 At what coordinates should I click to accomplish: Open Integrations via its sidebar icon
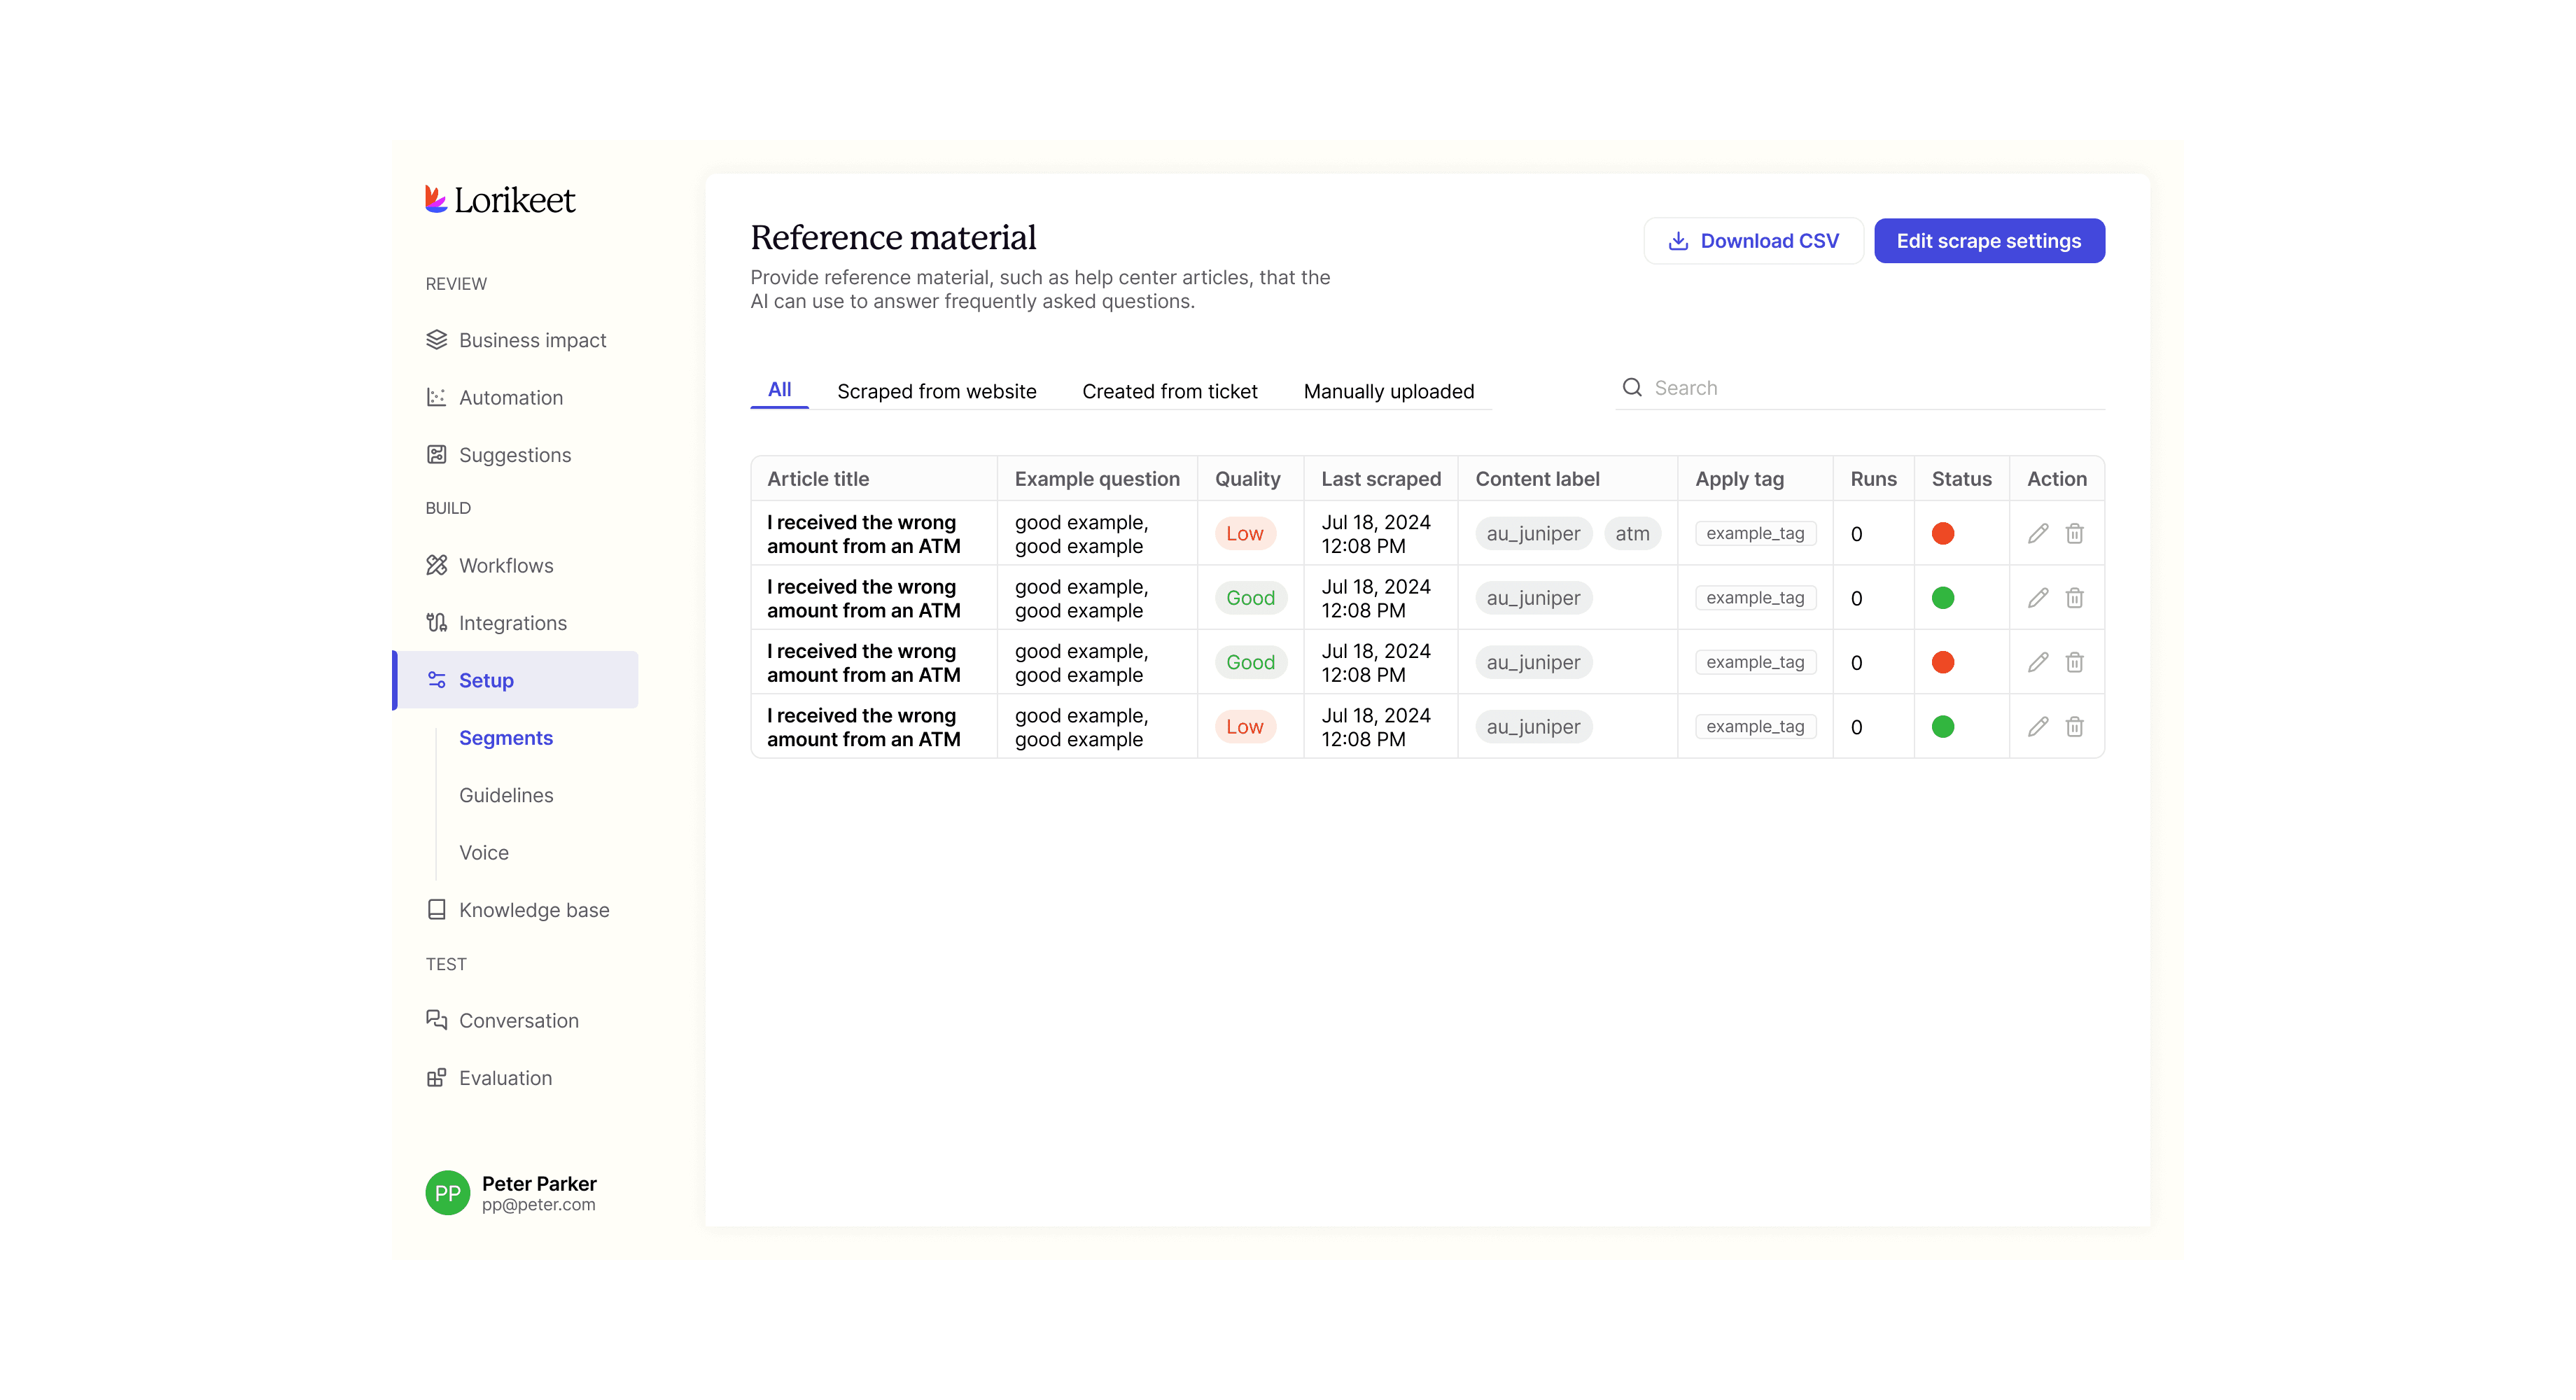[x=436, y=623]
